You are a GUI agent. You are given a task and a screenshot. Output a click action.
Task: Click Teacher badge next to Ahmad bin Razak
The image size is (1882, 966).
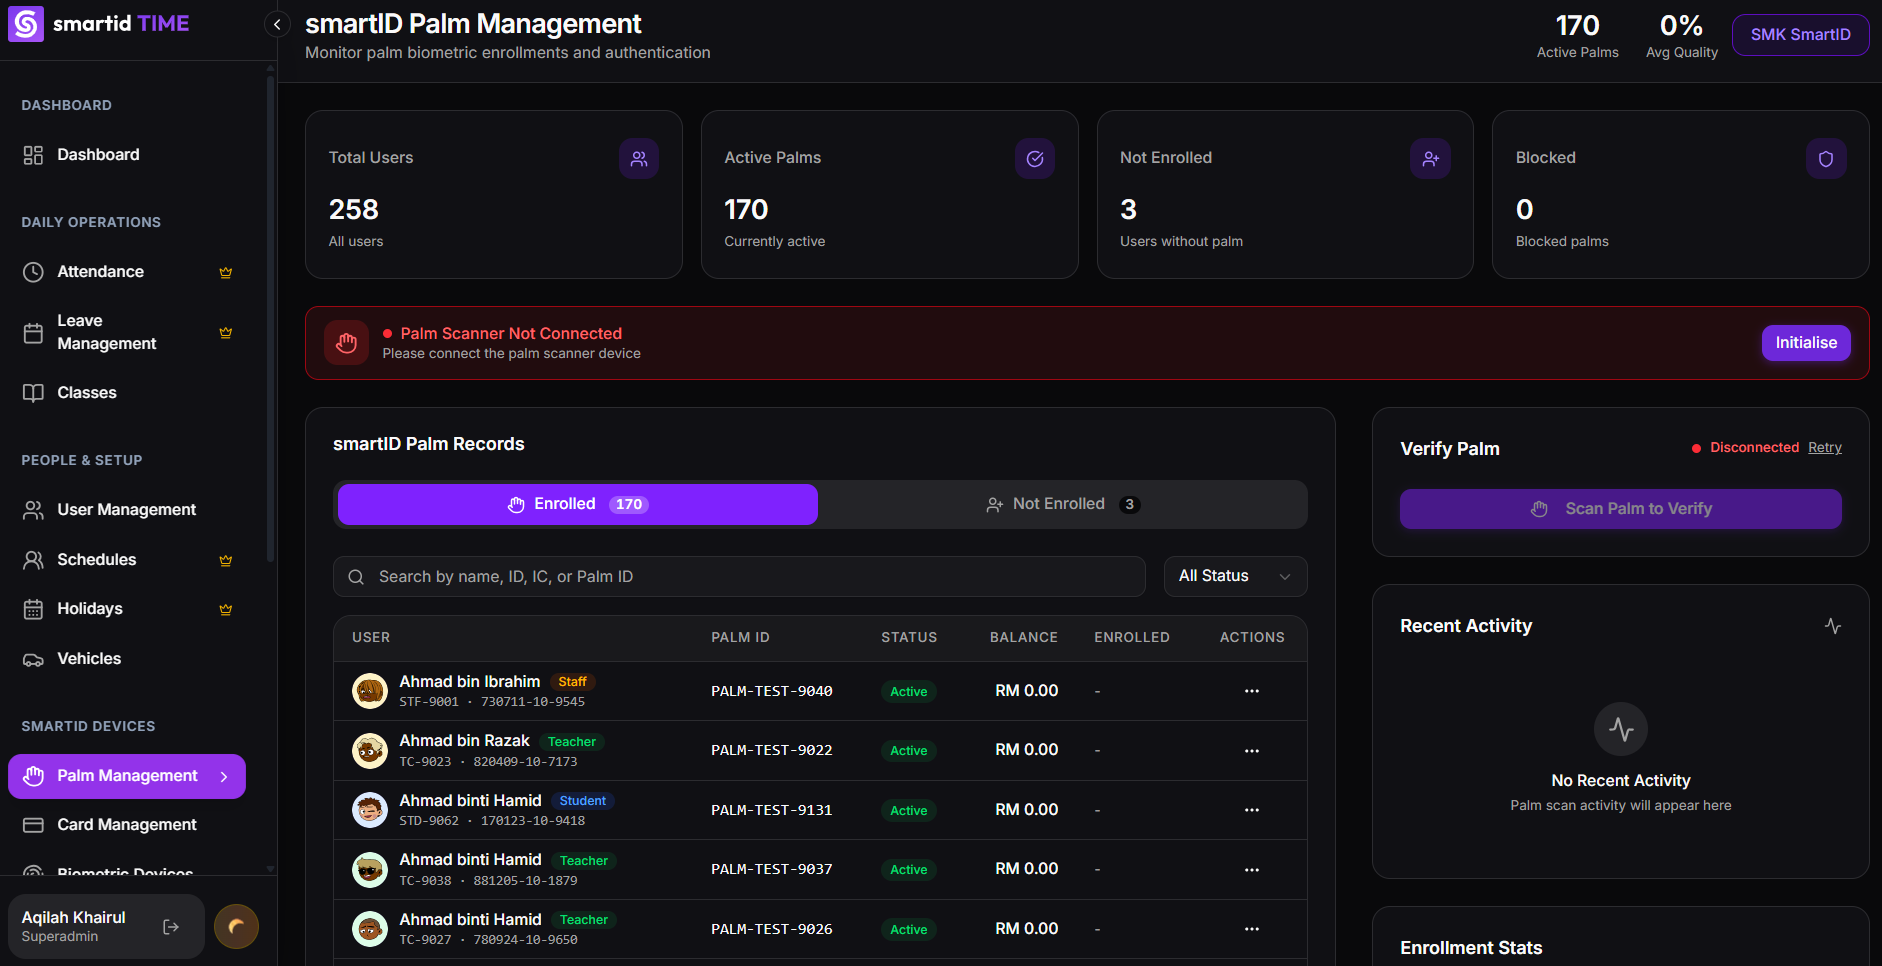(x=572, y=742)
